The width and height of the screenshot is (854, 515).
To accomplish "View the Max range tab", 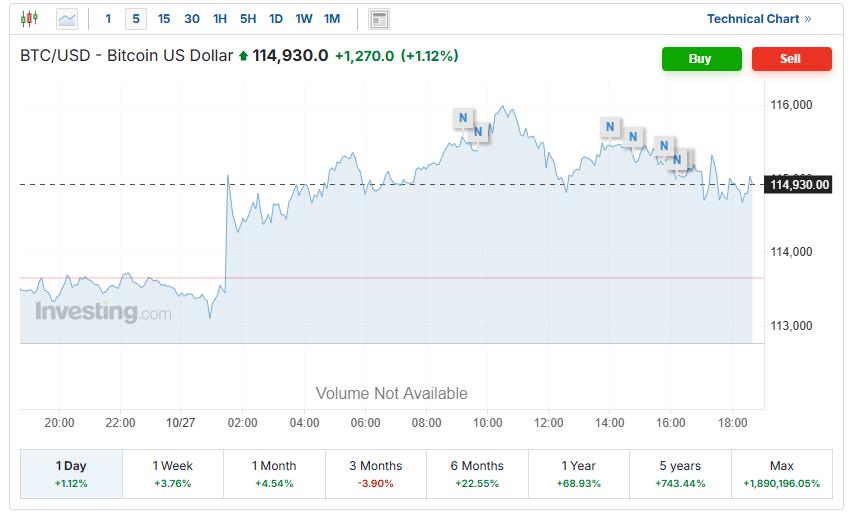I will [x=782, y=474].
